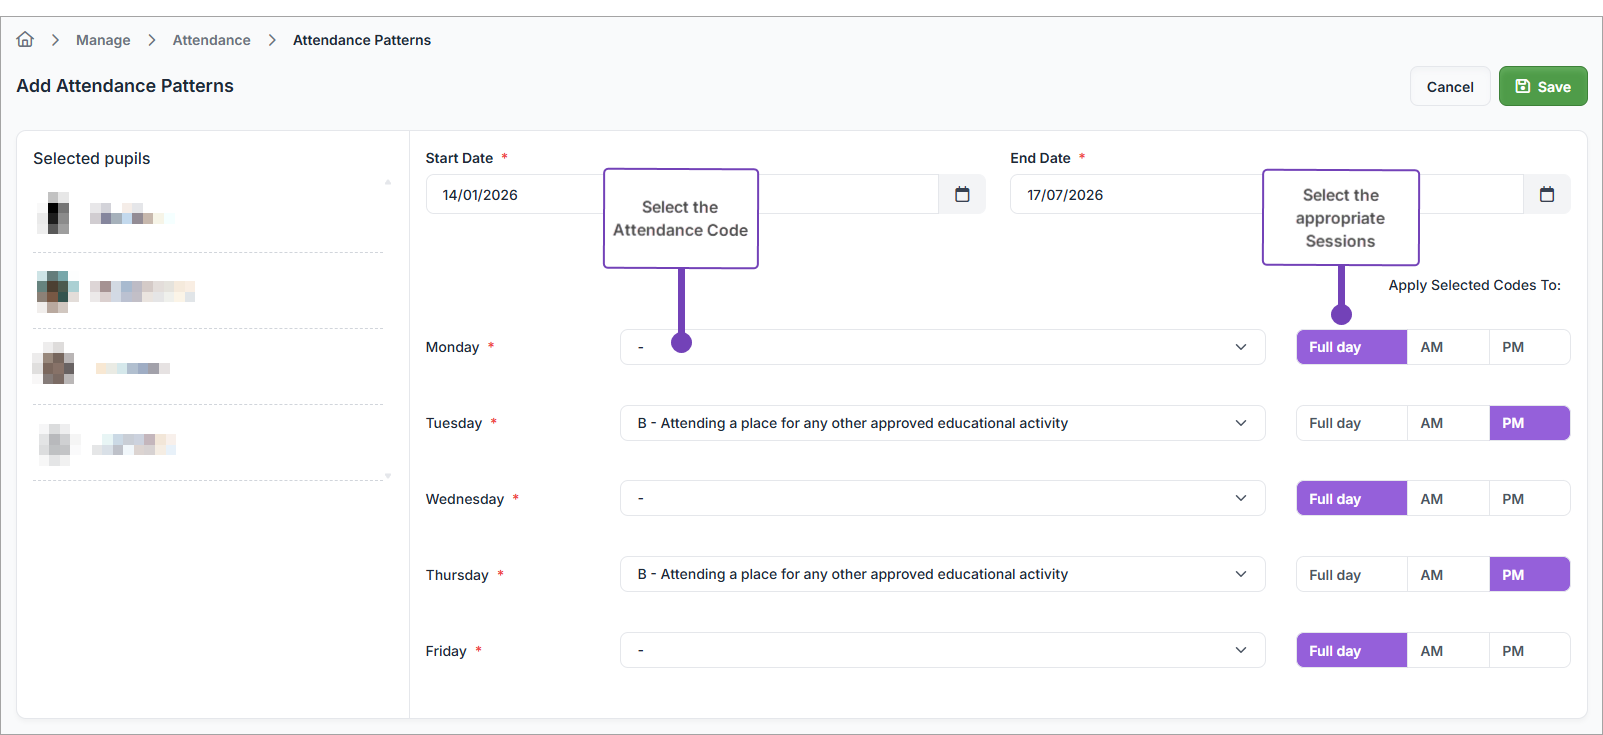Save the attendance patterns

(1542, 87)
